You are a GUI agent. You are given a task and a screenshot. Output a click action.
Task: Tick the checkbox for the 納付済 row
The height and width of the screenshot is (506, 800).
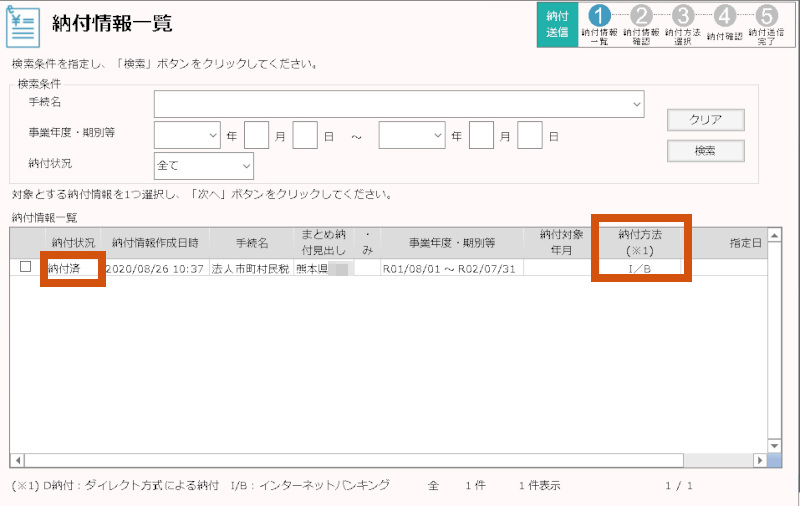[26, 266]
